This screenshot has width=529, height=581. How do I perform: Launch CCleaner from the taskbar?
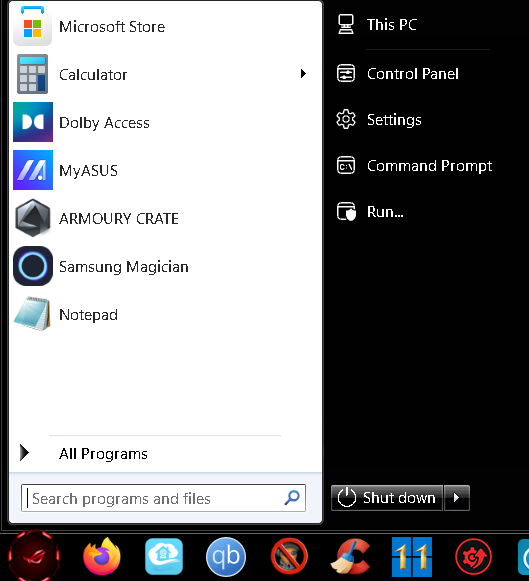point(350,556)
